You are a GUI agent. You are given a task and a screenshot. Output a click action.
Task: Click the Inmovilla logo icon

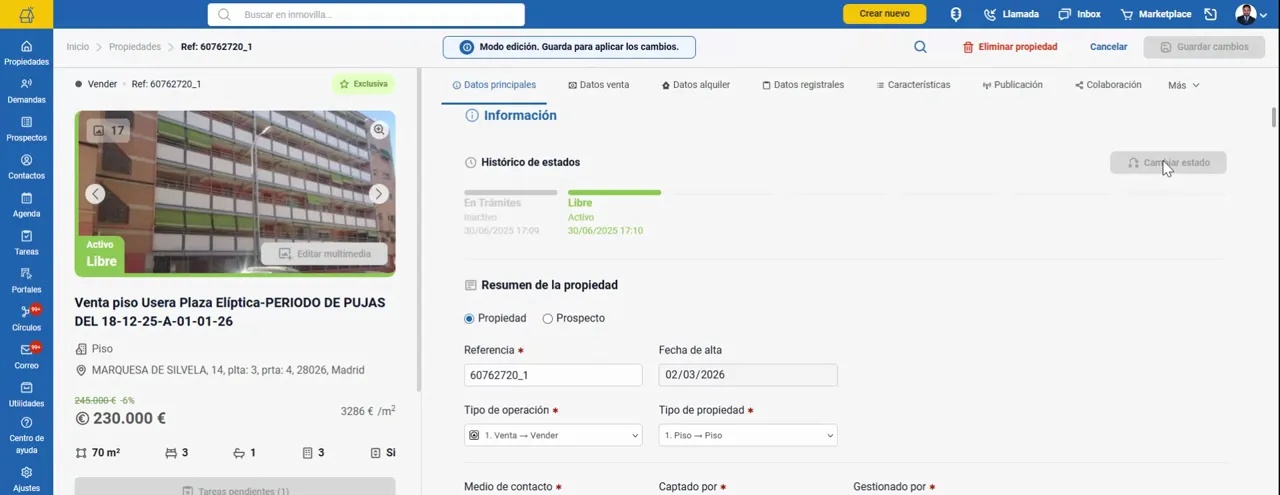[x=26, y=14]
